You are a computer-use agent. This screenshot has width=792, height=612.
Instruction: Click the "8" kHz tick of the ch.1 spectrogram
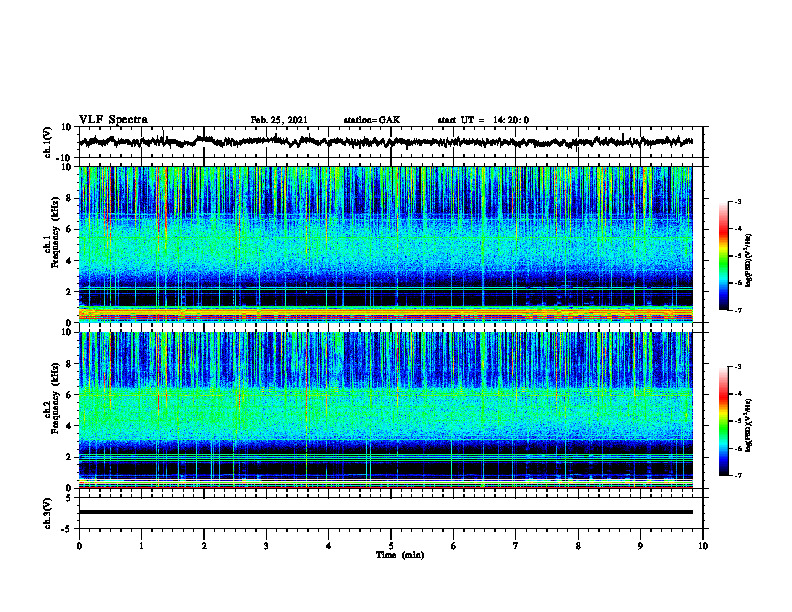pos(69,198)
